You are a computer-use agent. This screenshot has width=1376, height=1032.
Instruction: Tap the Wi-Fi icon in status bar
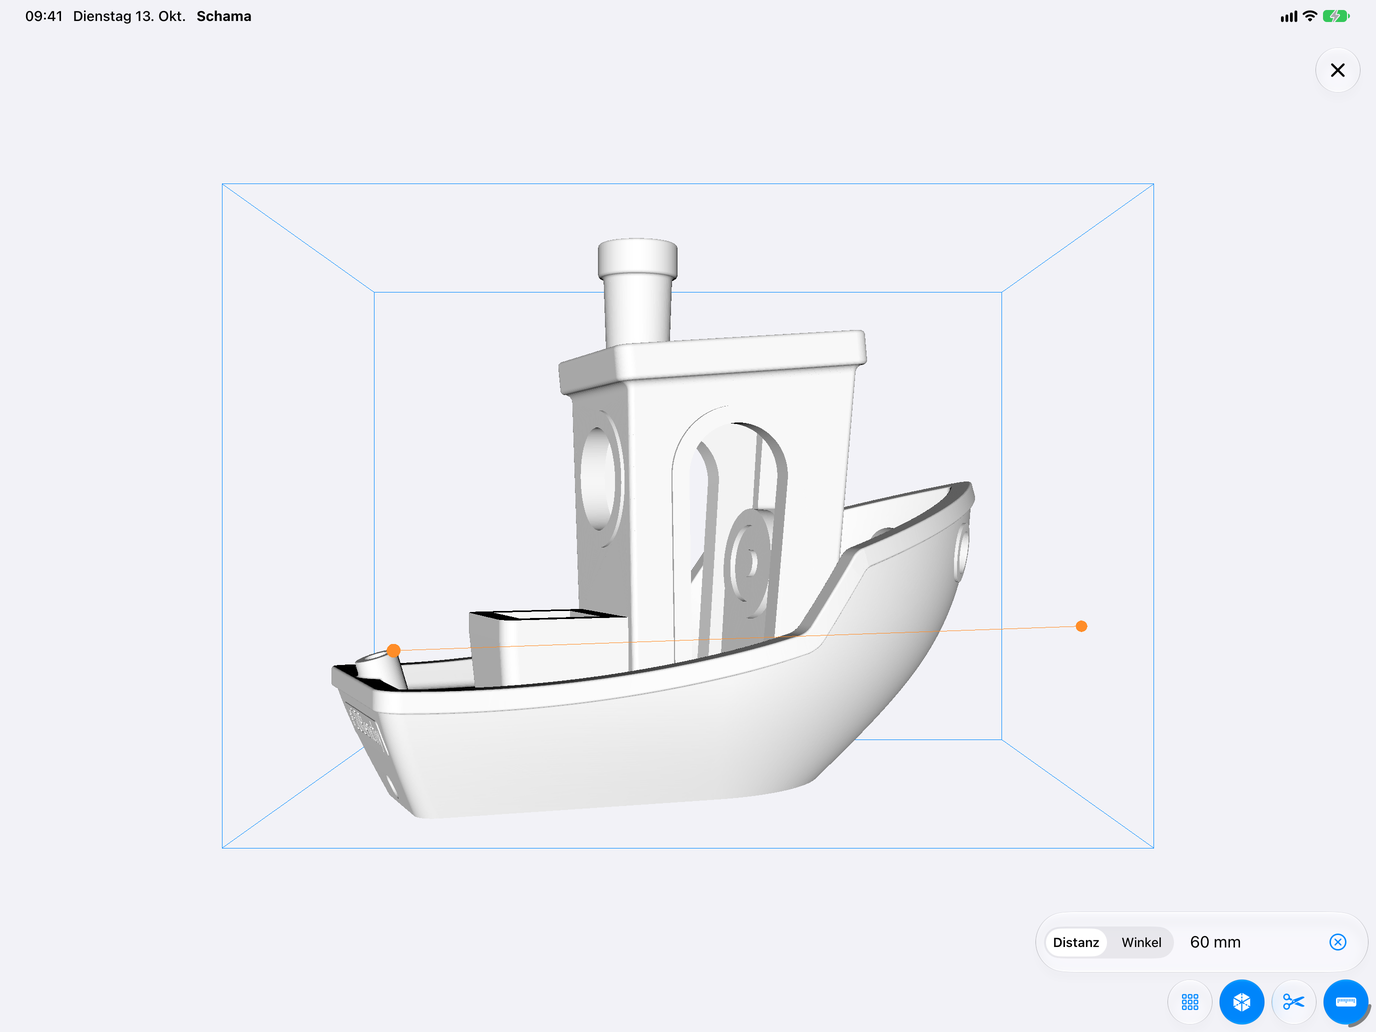click(x=1310, y=16)
